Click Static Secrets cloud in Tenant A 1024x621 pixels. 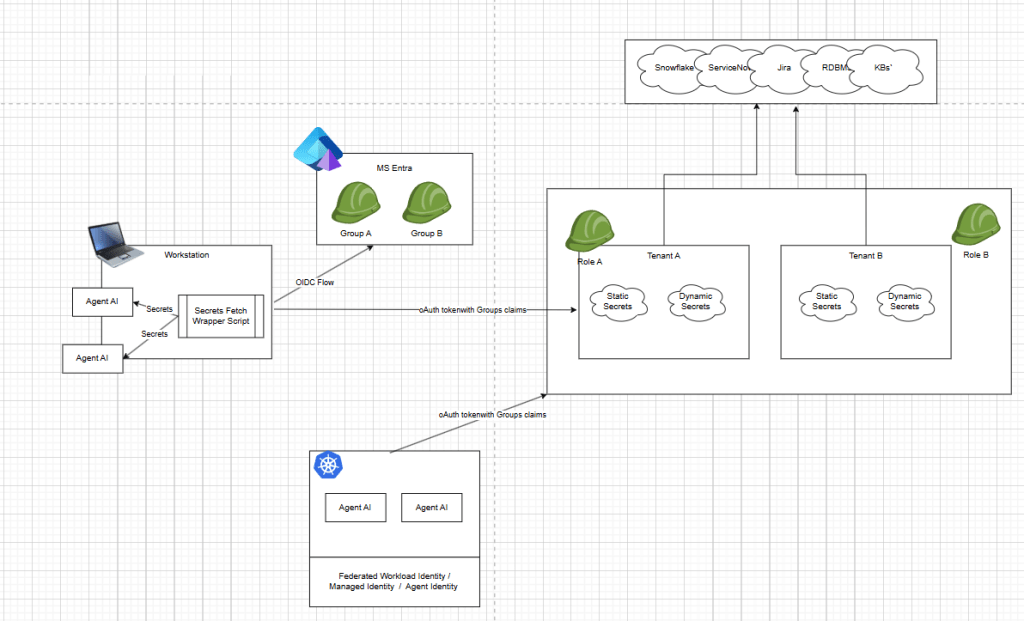(618, 302)
